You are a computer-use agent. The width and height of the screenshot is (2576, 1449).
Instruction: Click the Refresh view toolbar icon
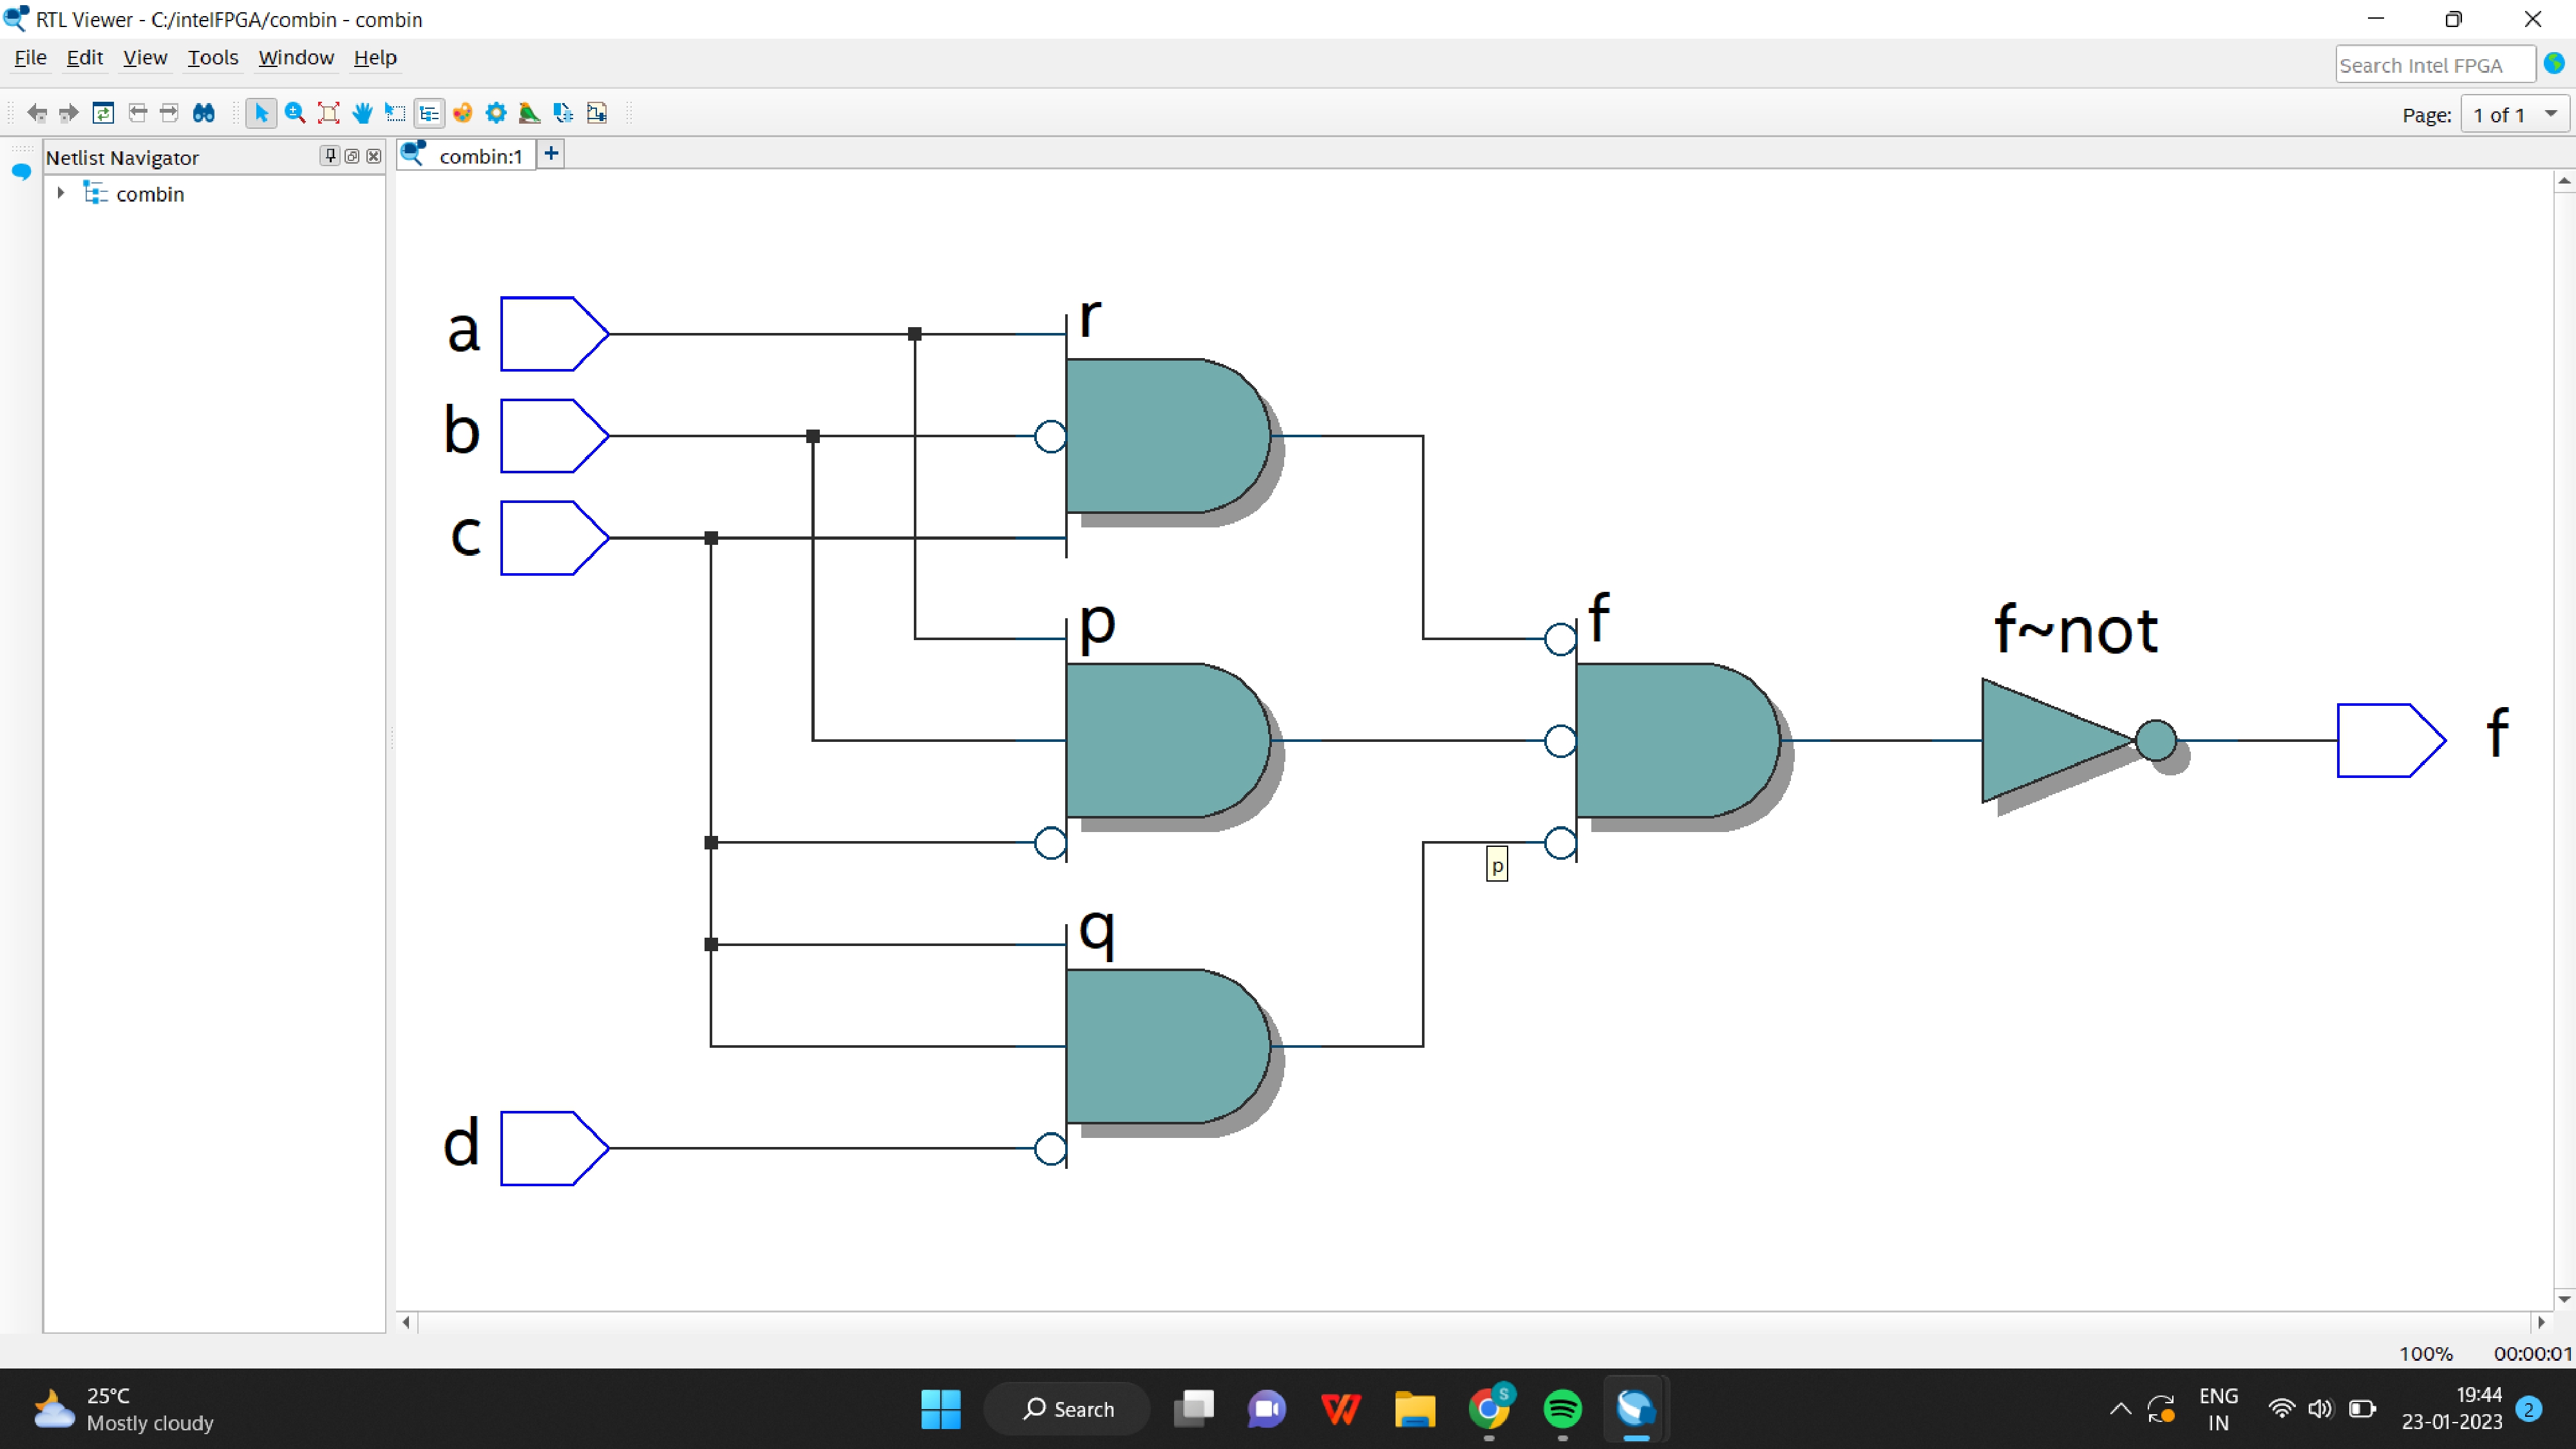pyautogui.click(x=103, y=113)
